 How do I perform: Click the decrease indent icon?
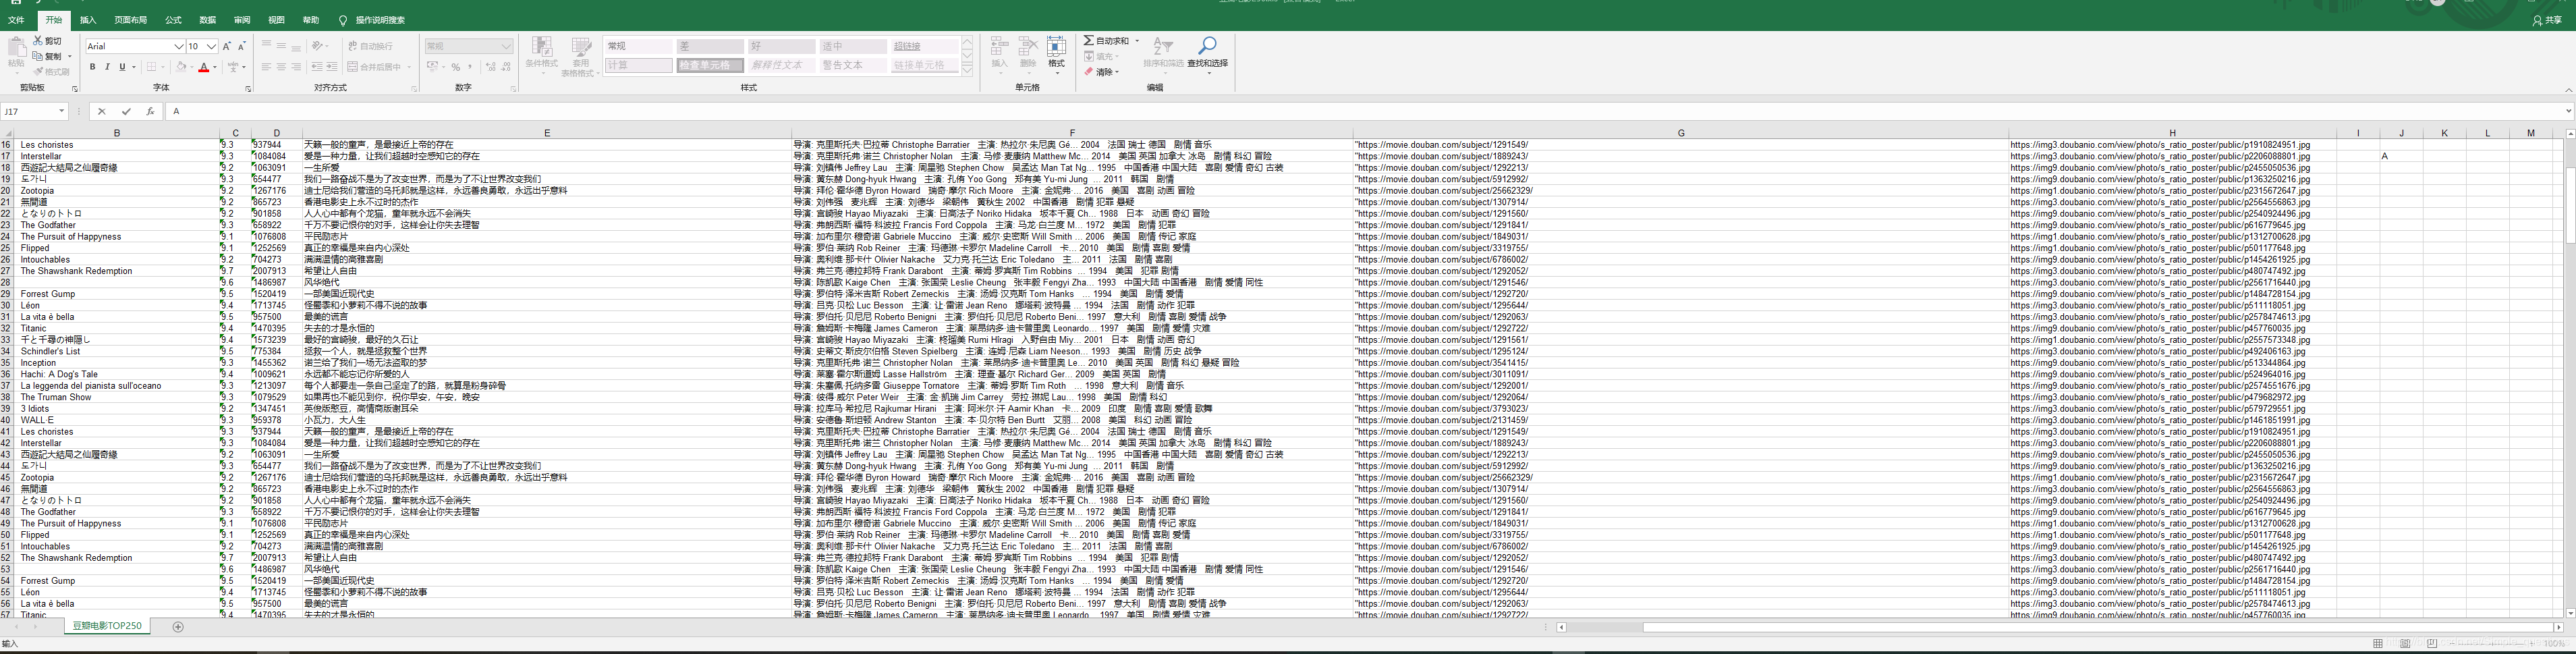point(317,67)
